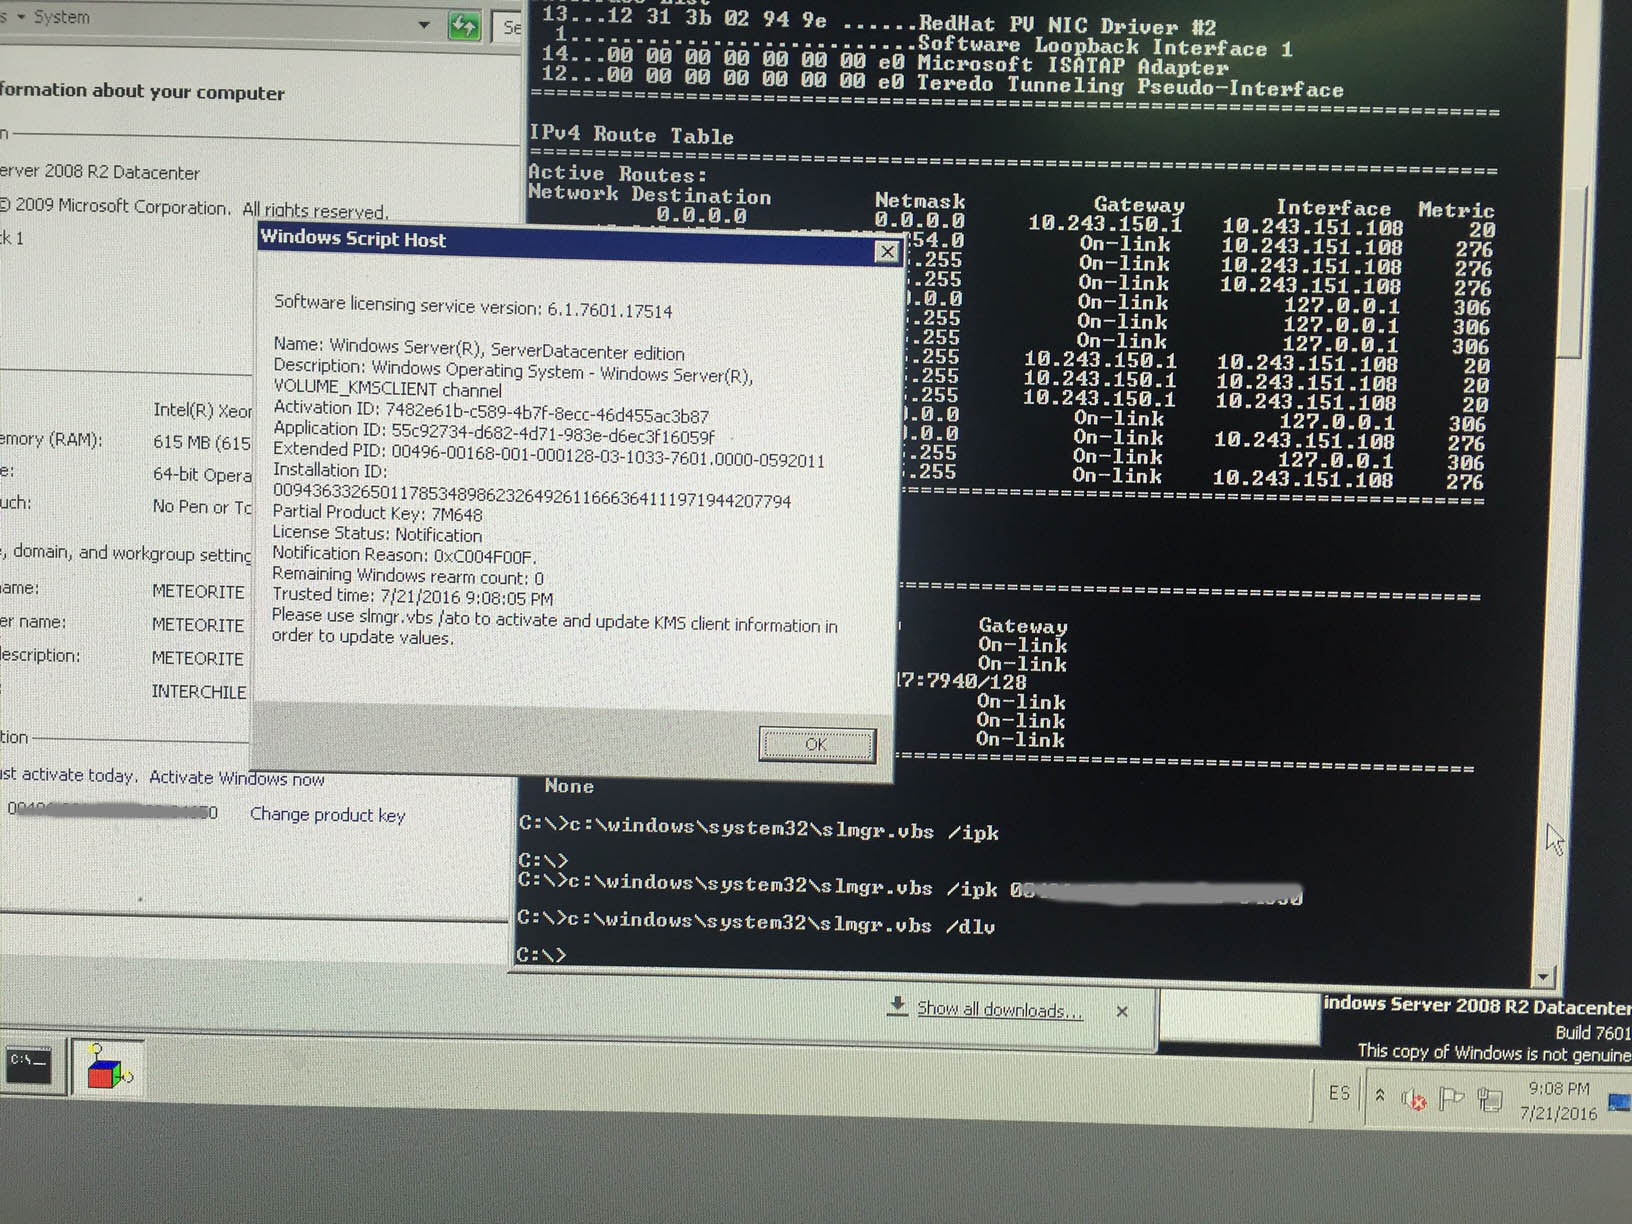
Task: Click Server 2008 R2 Datacenter text in System window
Action: (100, 171)
